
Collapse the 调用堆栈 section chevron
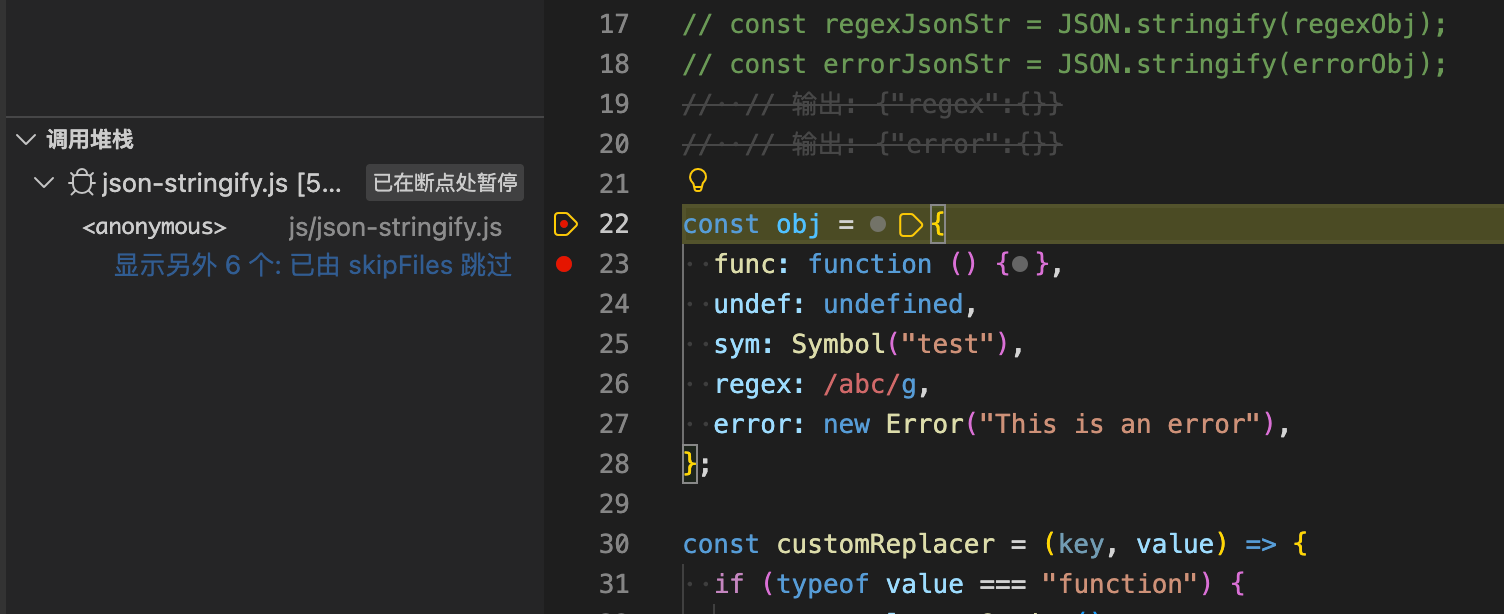point(26,140)
